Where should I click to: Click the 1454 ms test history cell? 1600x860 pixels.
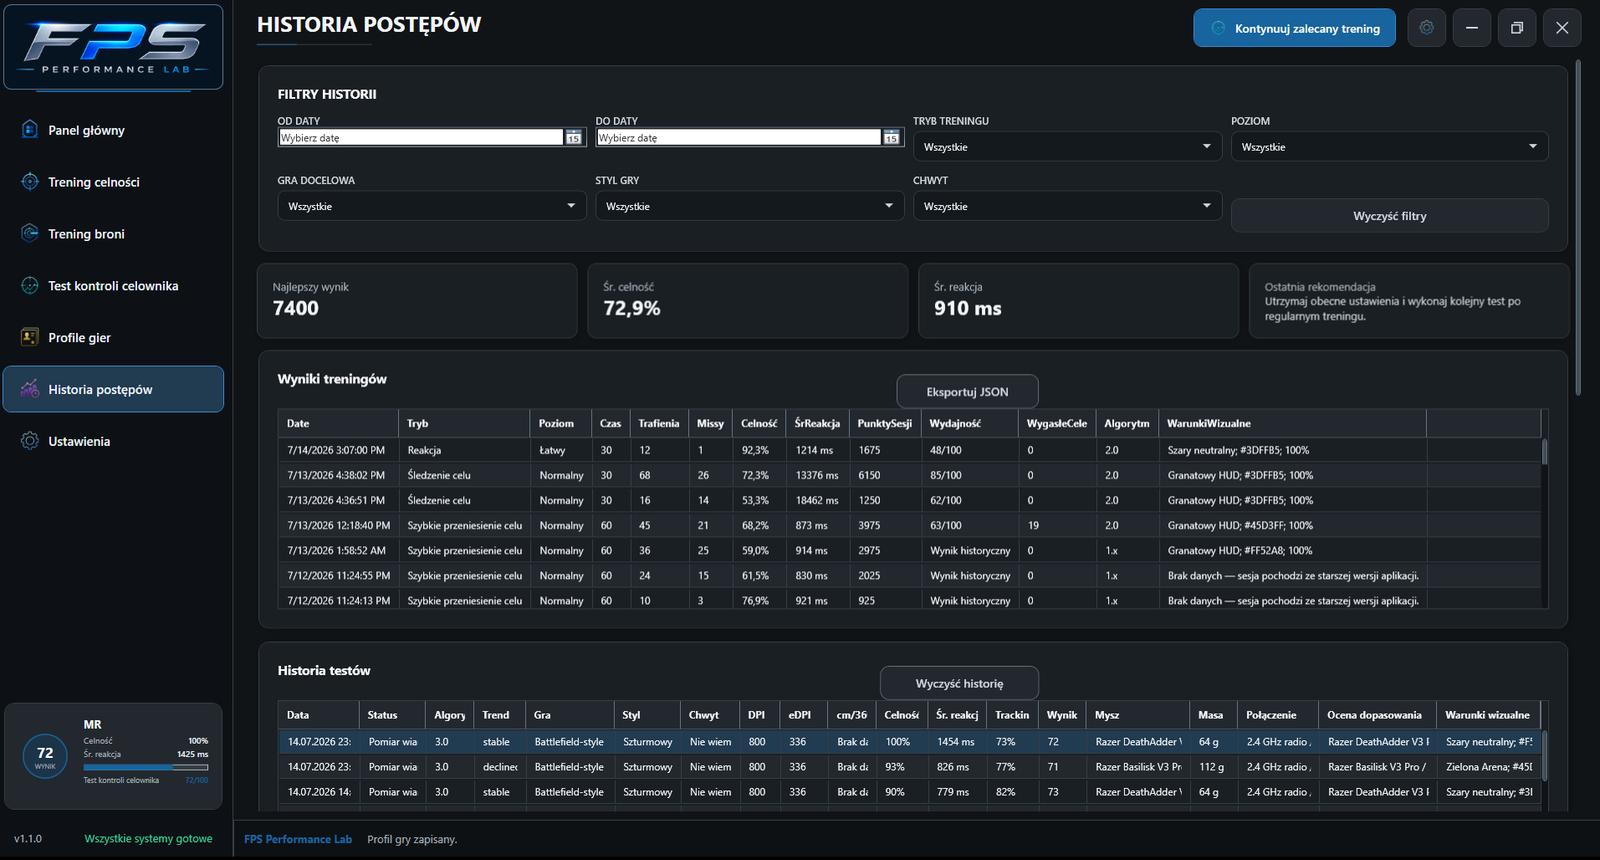point(955,742)
